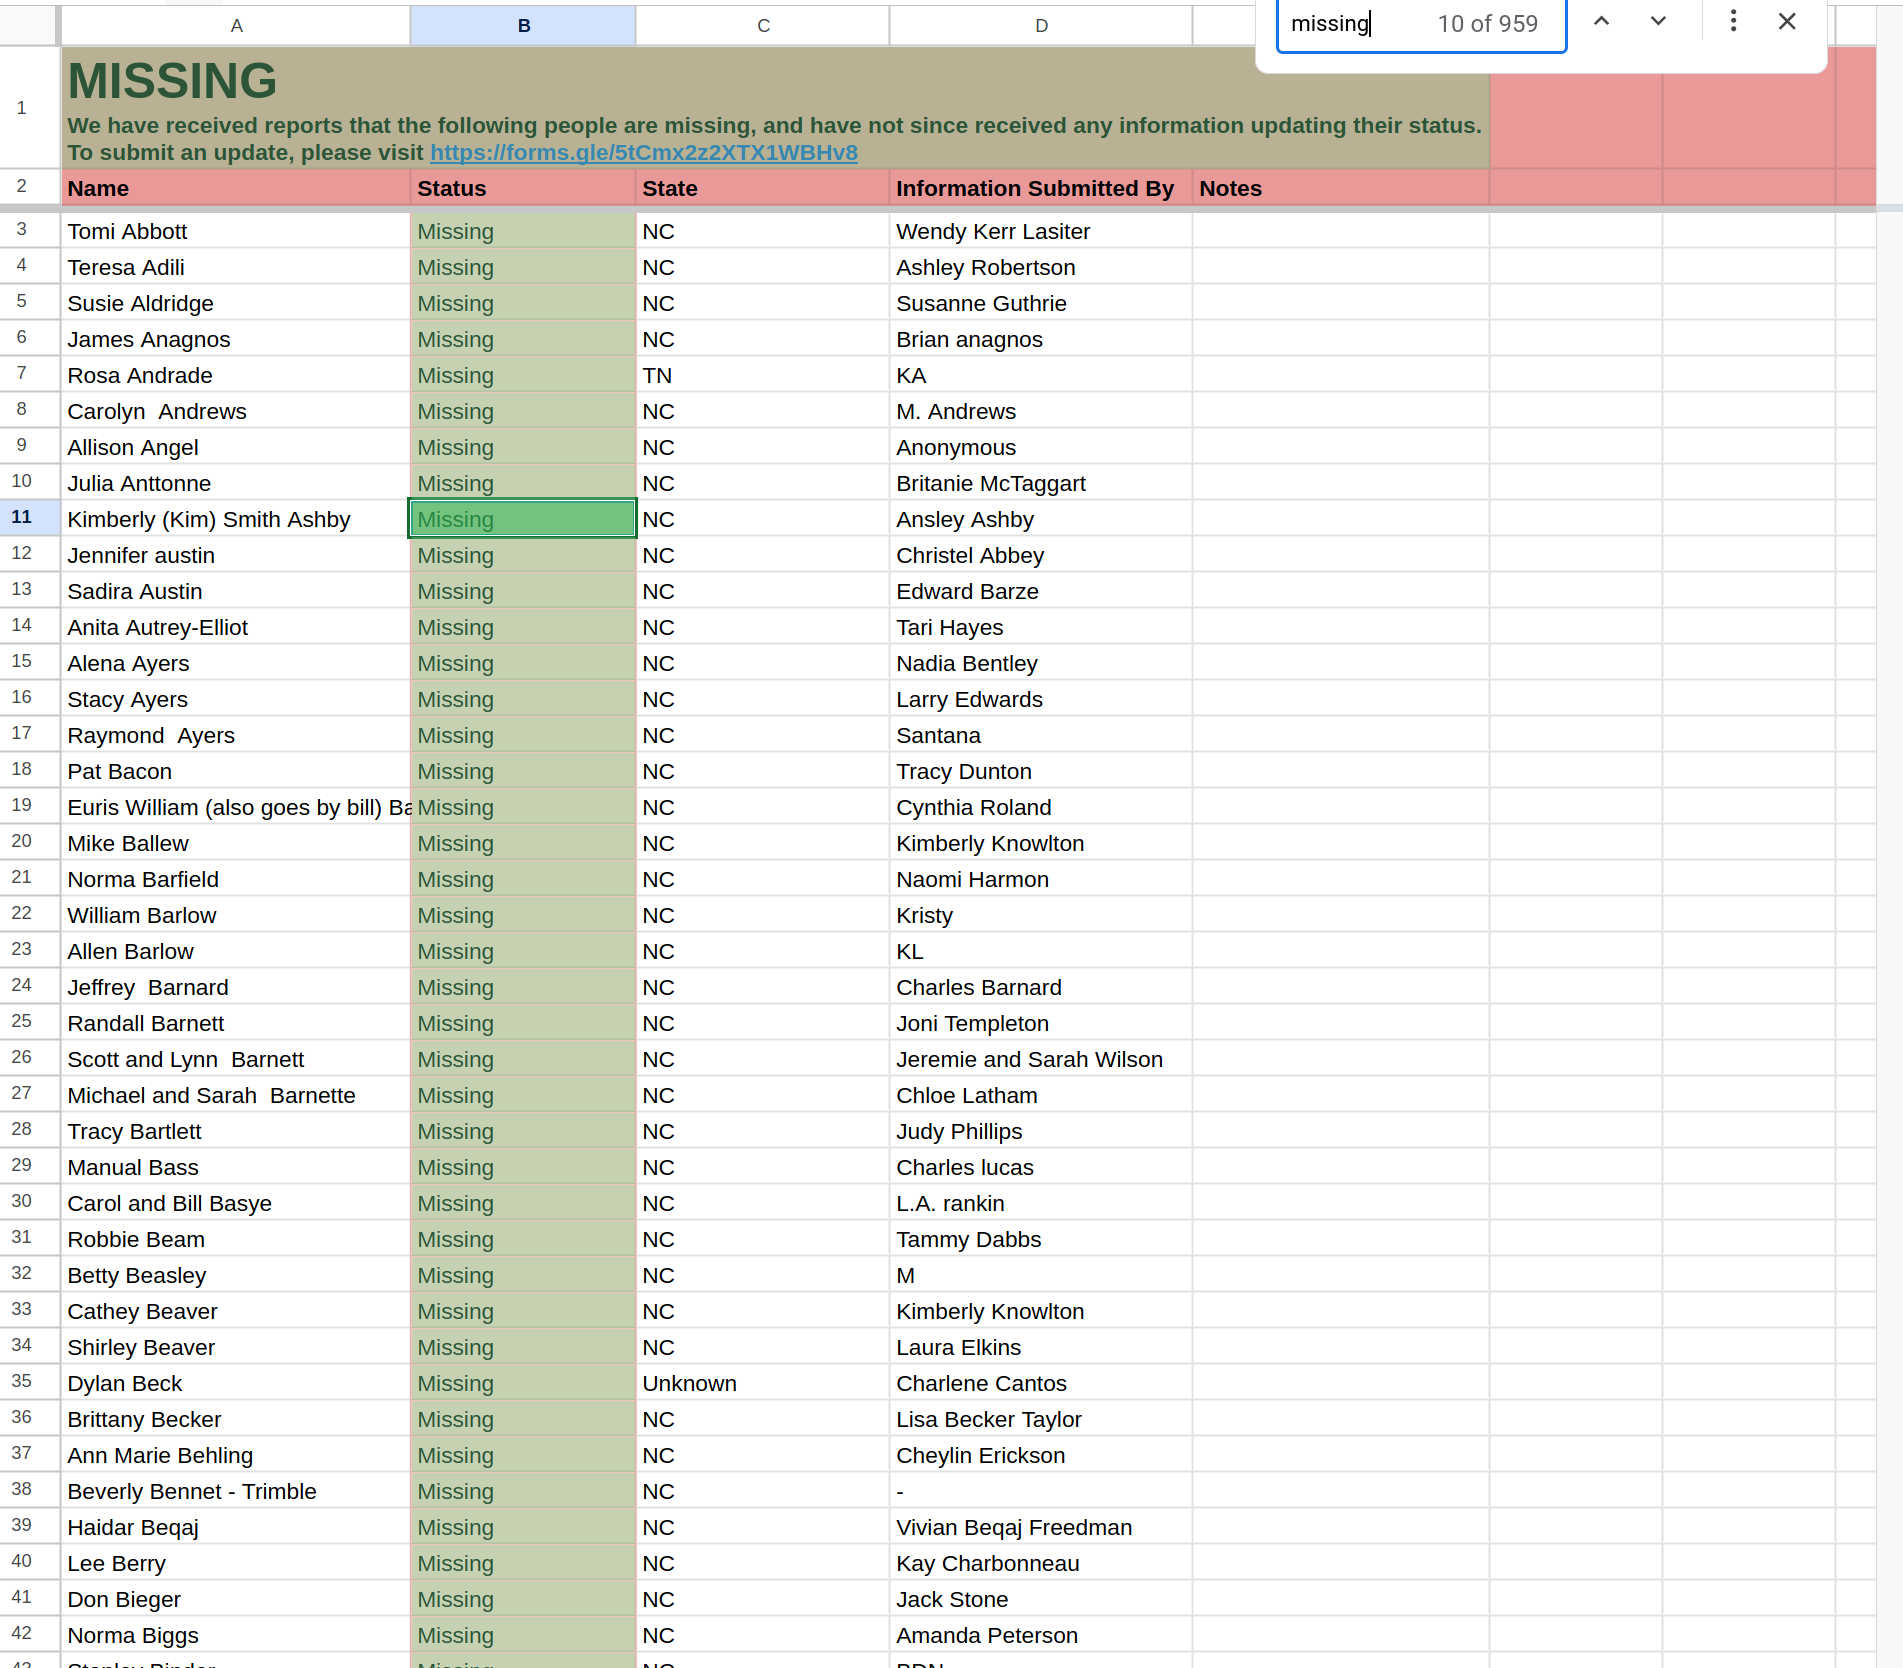Select the 'Tammy Dabbs' cell
This screenshot has height=1668, width=1903.
[x=1041, y=1239]
